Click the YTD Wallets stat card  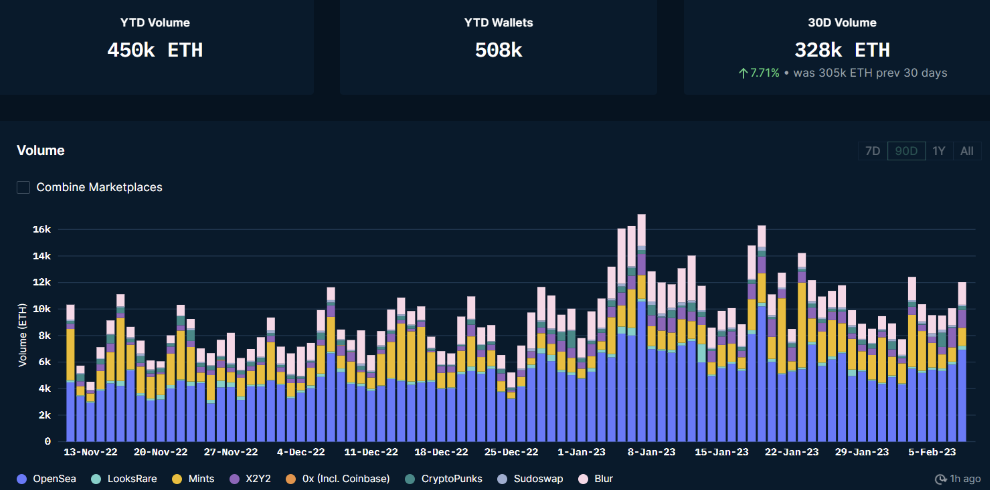(x=498, y=47)
